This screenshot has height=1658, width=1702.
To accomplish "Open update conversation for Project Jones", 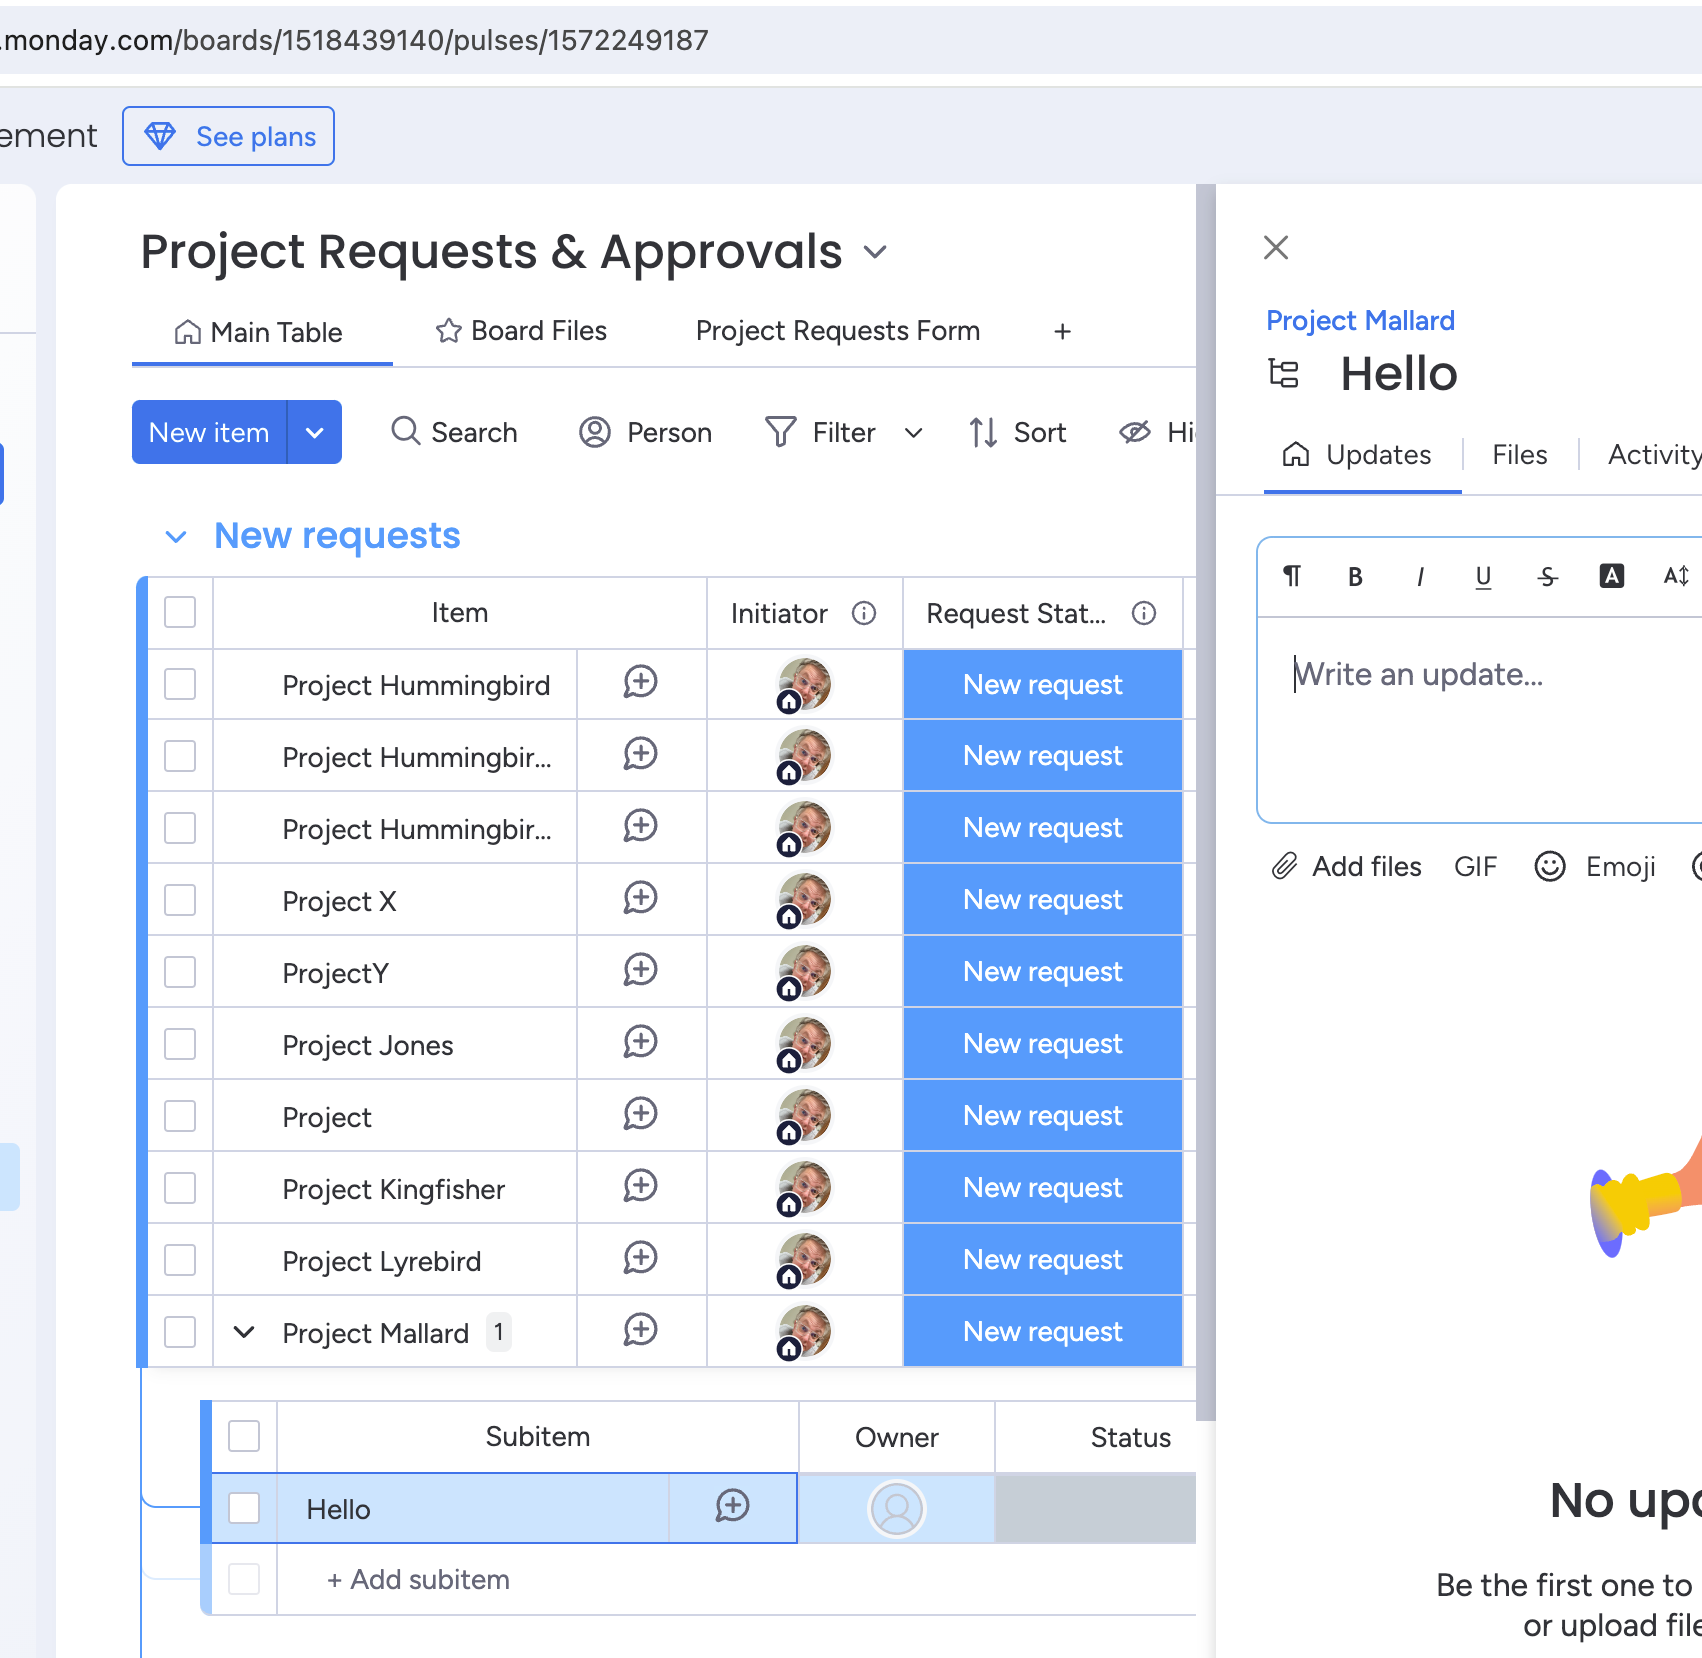I will pyautogui.click(x=640, y=1044).
